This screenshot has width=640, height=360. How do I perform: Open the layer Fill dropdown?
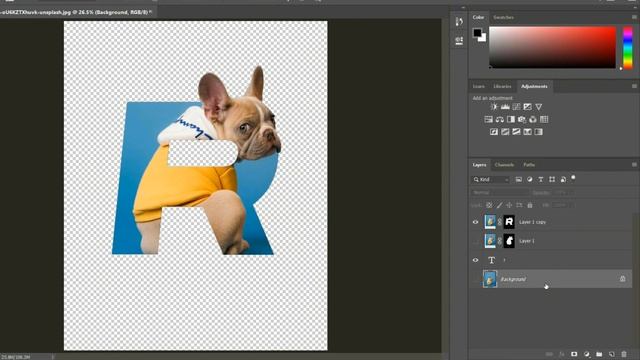tap(565, 205)
